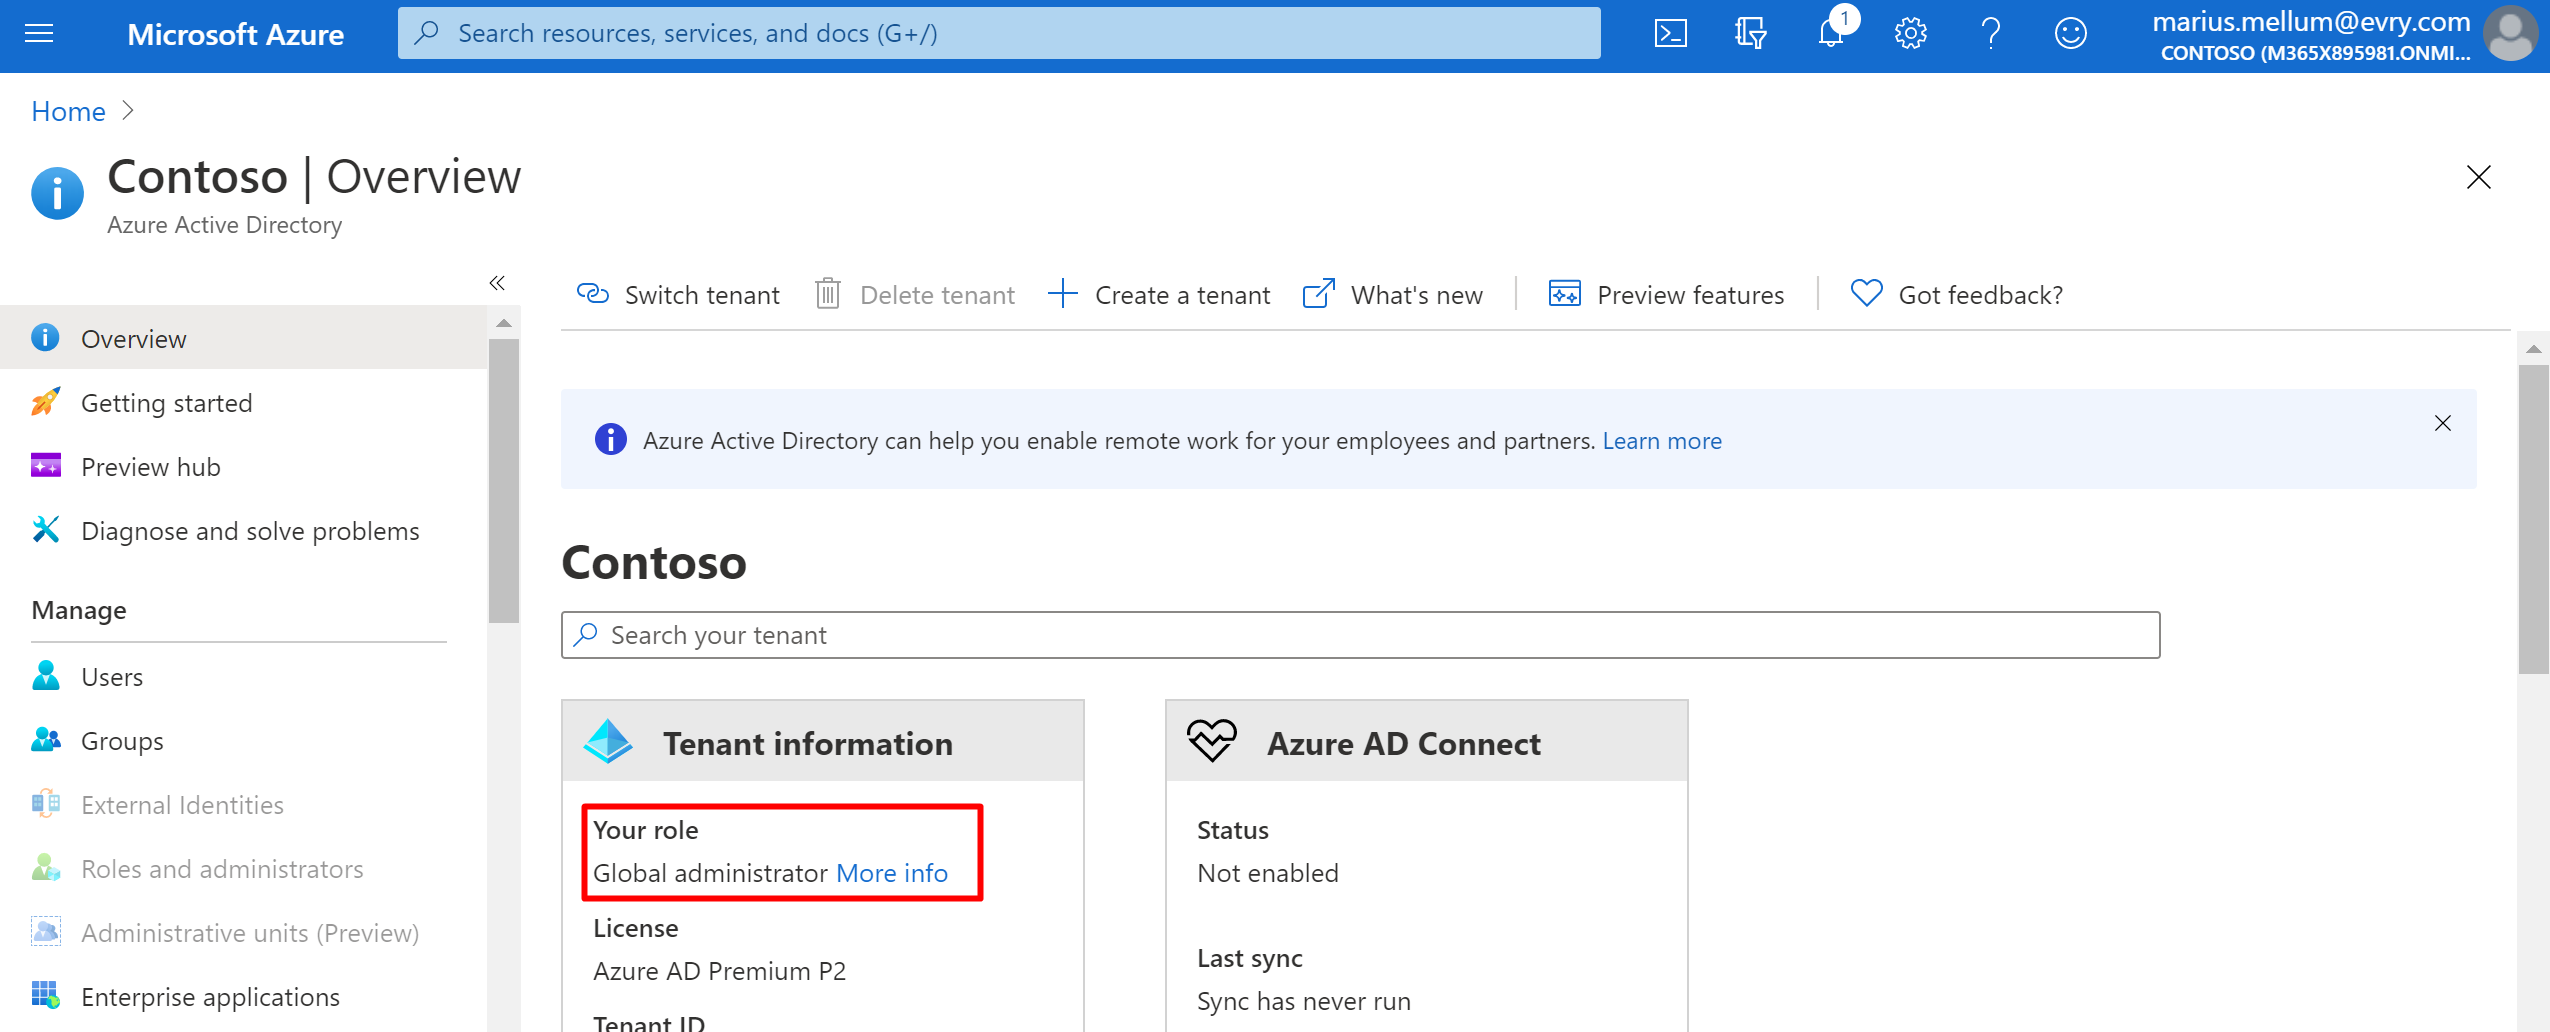
Task: Click the user avatar in the corner
Action: pyautogui.click(x=2510, y=33)
